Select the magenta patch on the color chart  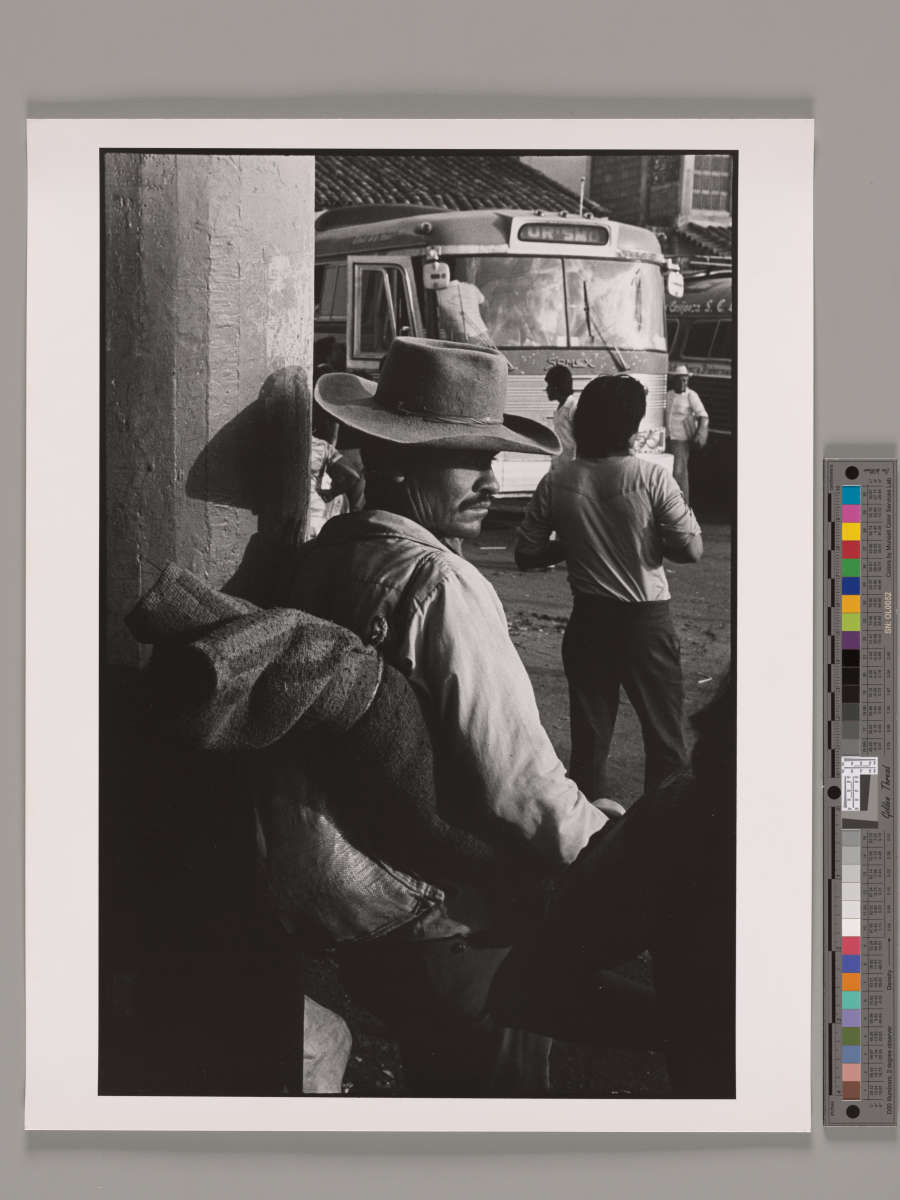pos(850,513)
